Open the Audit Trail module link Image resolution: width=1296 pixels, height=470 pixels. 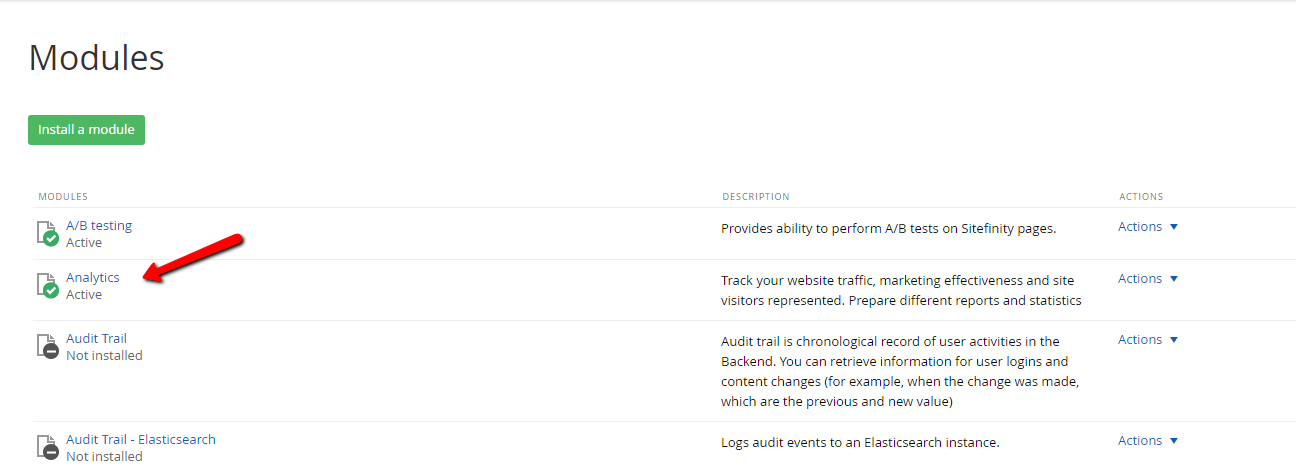[x=96, y=339]
